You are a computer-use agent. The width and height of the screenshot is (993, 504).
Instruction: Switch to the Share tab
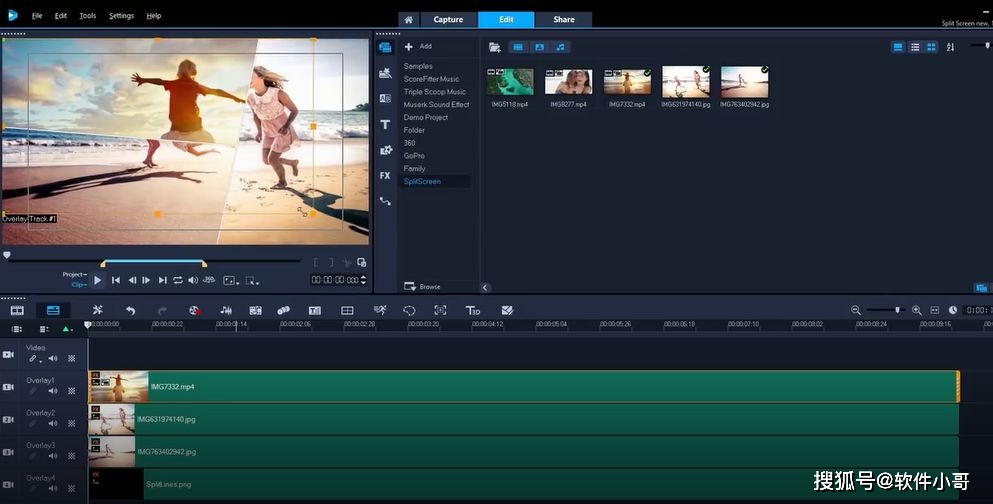click(x=564, y=20)
